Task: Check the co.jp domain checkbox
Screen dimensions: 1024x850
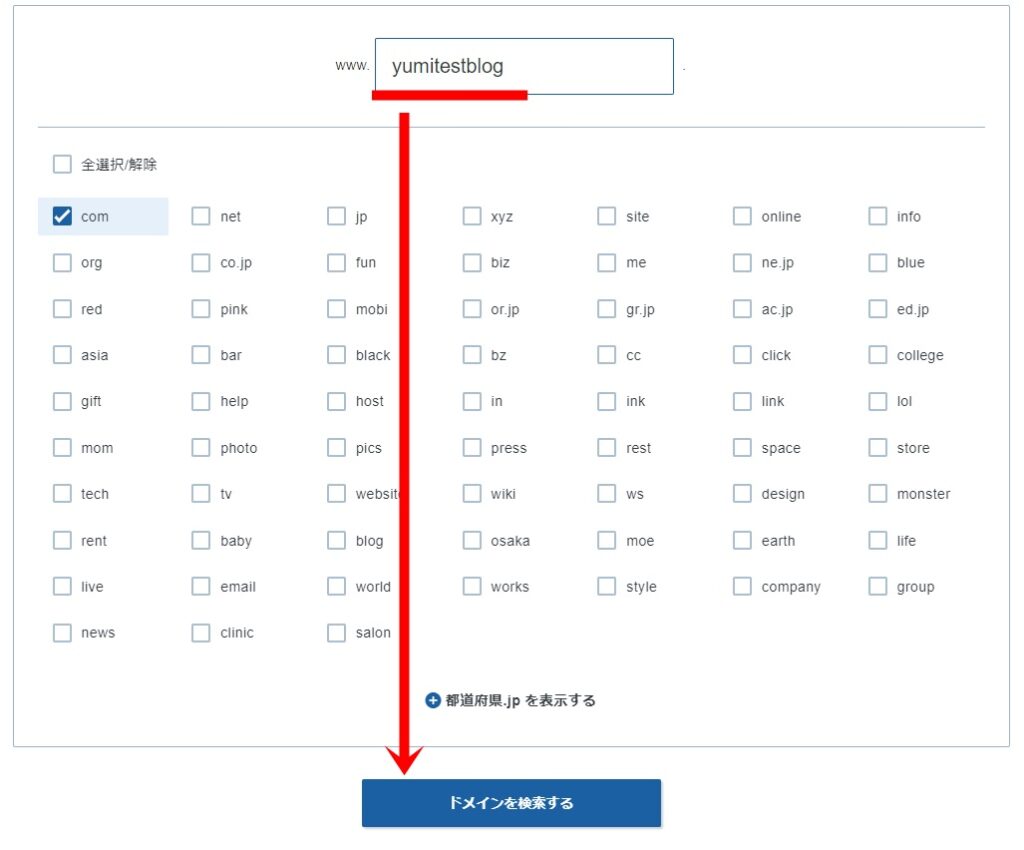Action: (201, 263)
